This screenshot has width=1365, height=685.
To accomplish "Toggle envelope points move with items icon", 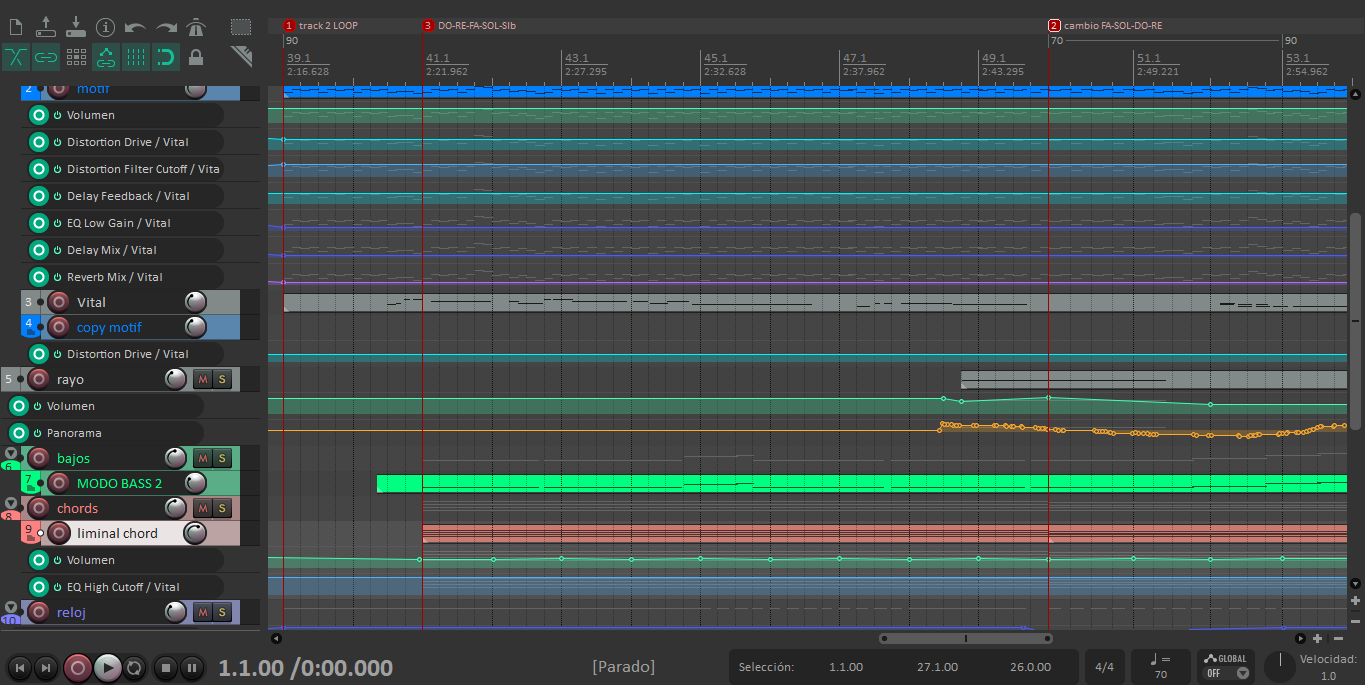I will (x=105, y=57).
